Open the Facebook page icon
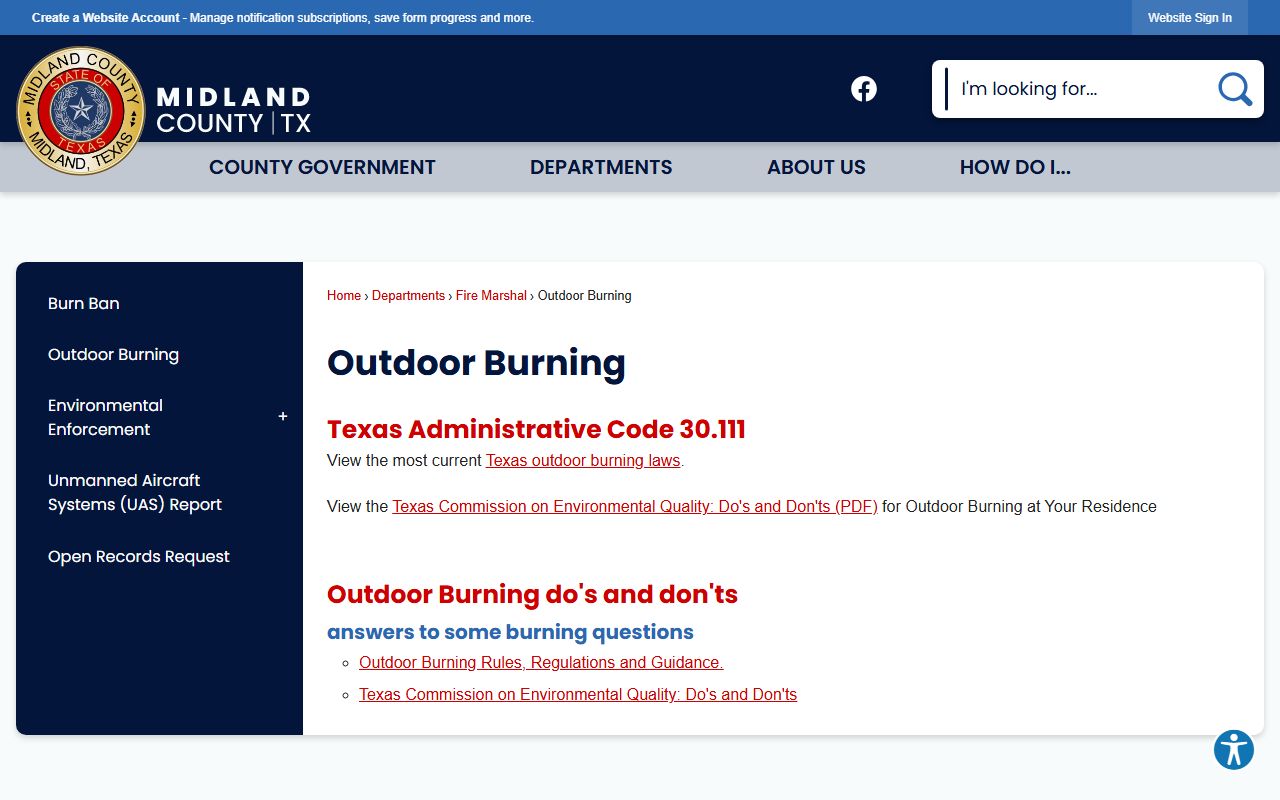 click(864, 89)
